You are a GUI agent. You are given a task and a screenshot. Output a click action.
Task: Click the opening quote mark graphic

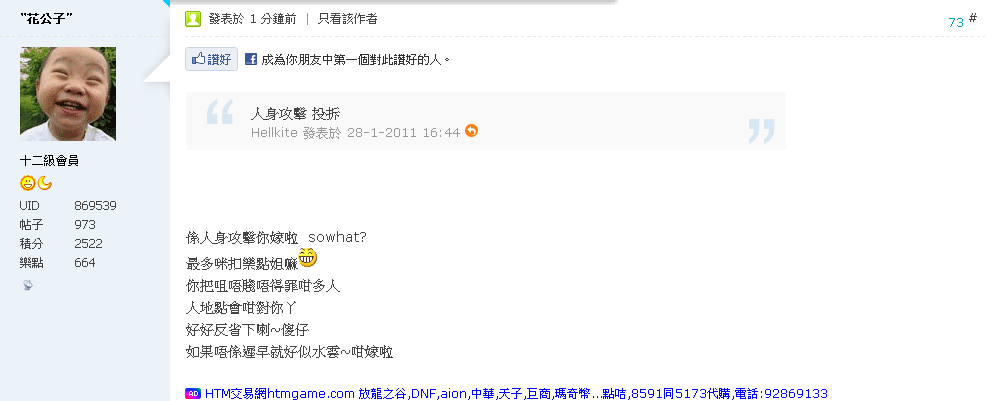(x=220, y=112)
